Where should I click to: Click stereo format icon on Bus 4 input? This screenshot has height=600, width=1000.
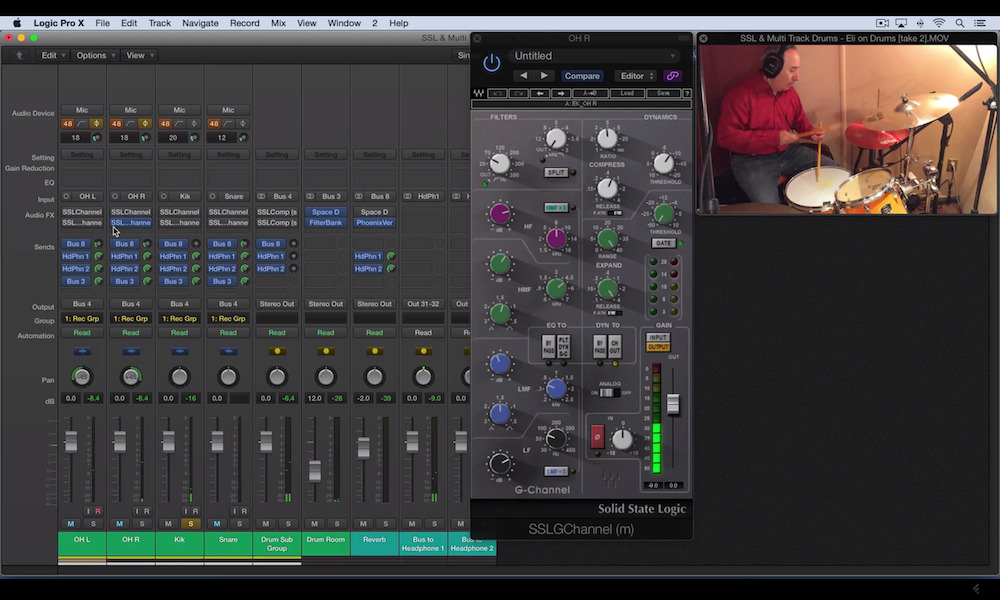click(x=261, y=196)
